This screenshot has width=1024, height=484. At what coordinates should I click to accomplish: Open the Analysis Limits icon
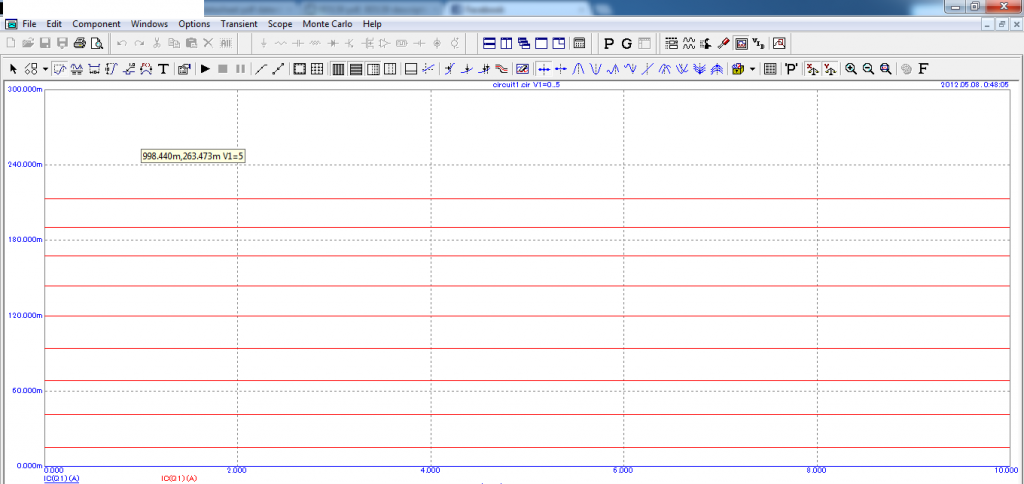click(671, 44)
